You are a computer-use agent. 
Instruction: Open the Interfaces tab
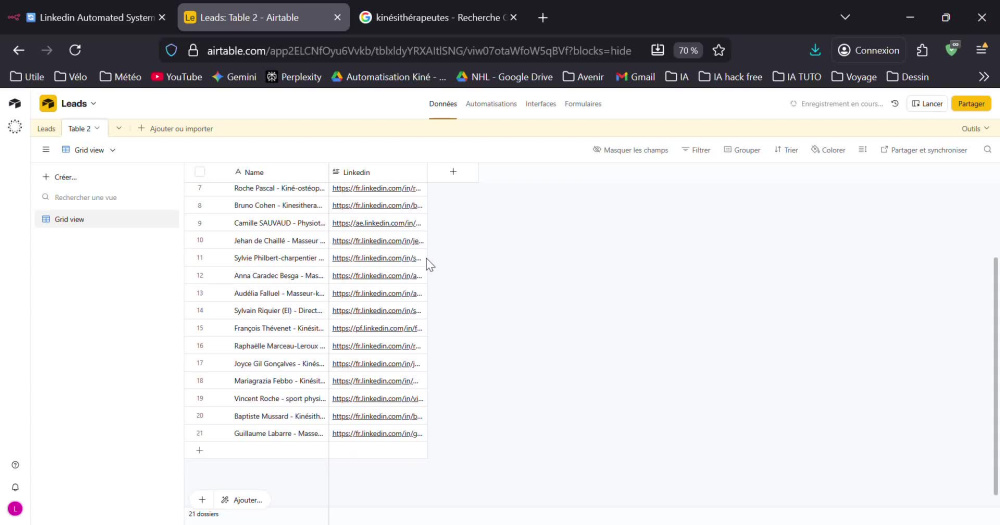(x=540, y=103)
